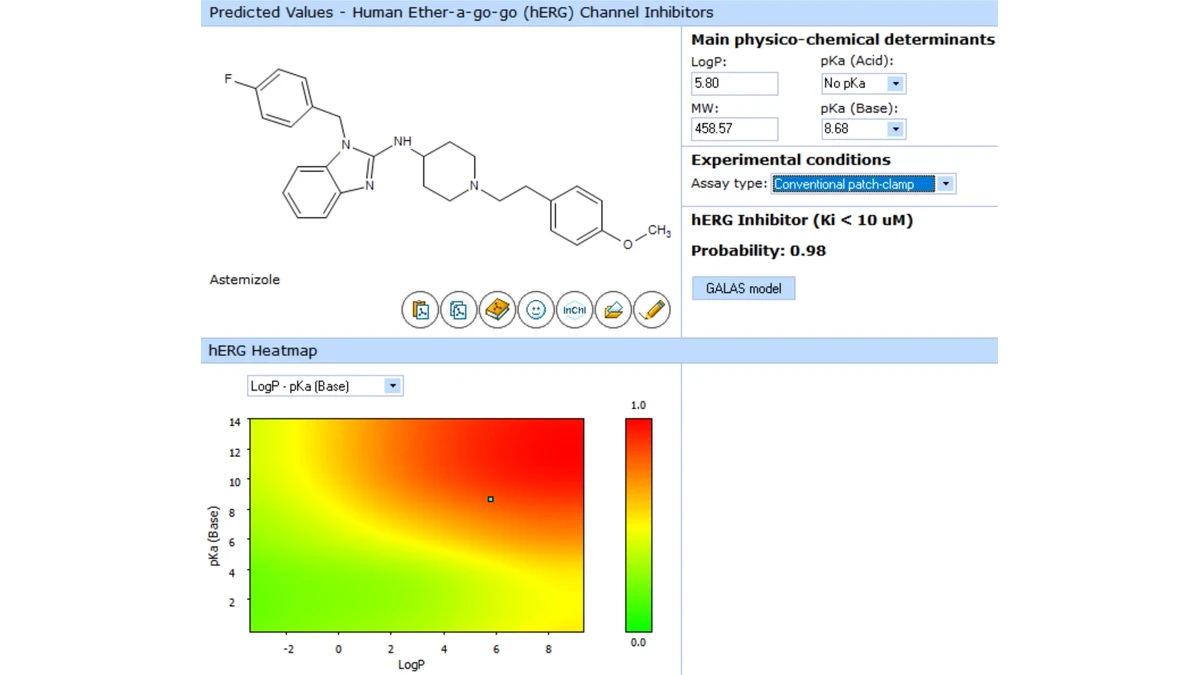
Task: Click the hERG Heatmap section header
Action: coord(599,351)
